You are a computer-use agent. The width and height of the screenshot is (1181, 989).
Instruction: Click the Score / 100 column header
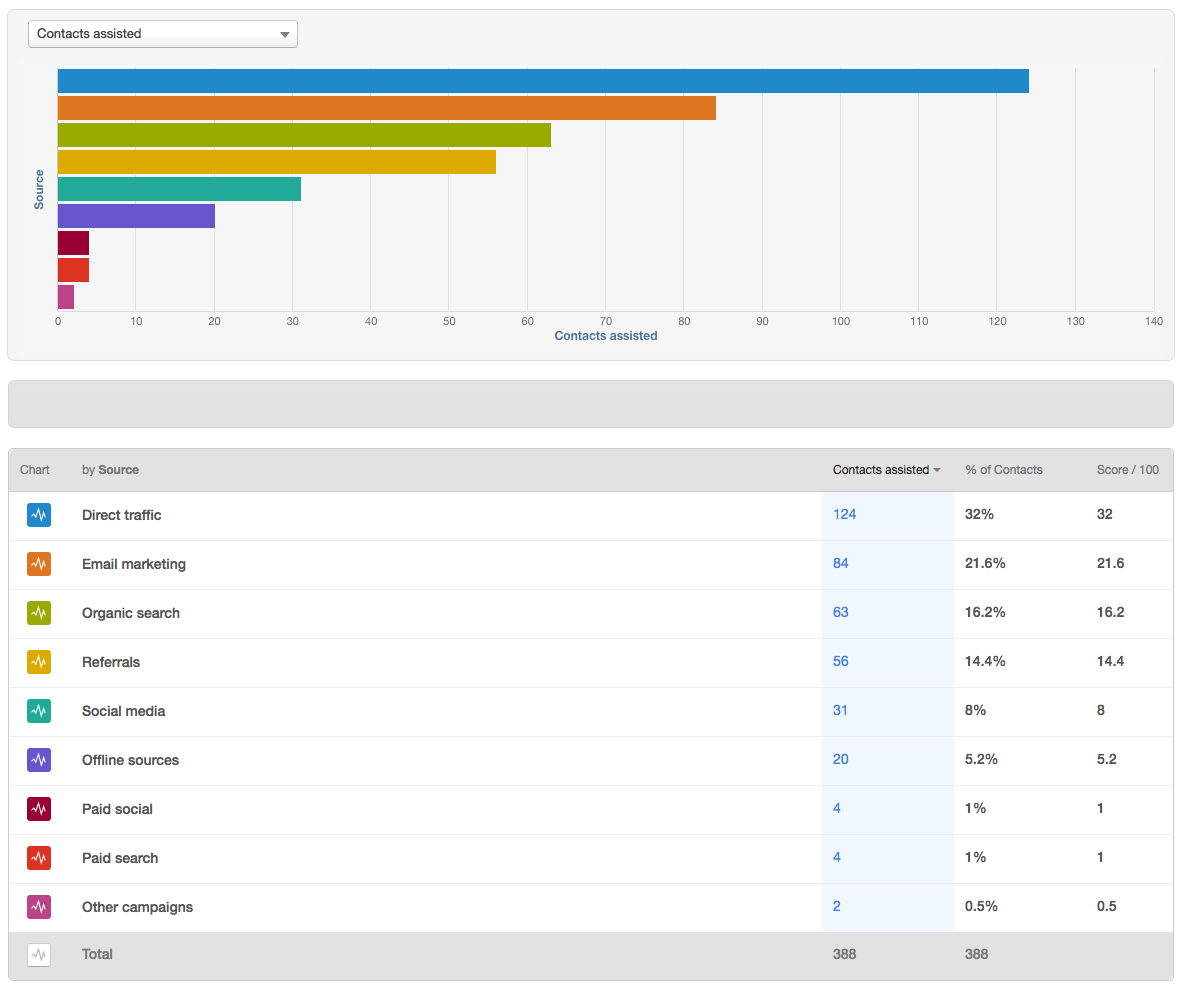tap(1127, 470)
